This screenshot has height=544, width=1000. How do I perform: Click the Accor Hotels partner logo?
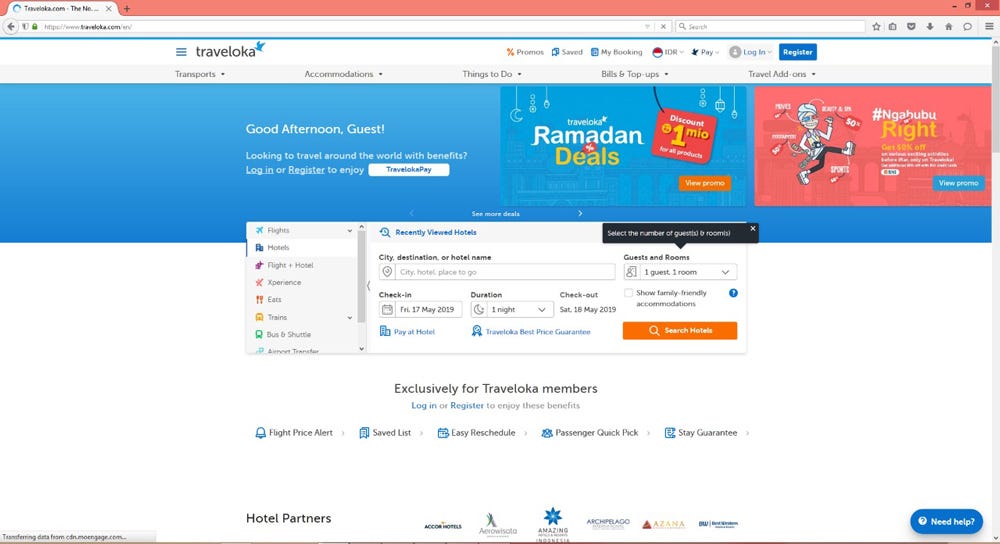(443, 526)
